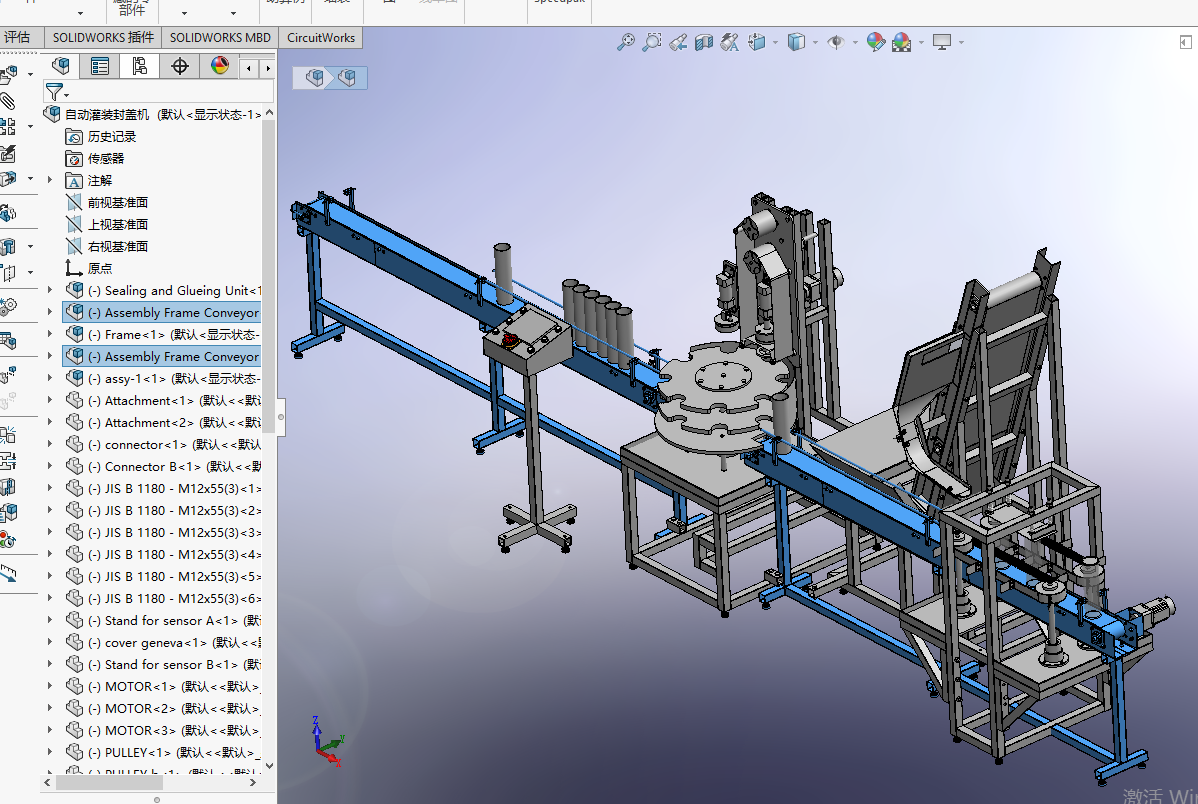
Task: Click the Zoom to Fit magnifier icon
Action: click(626, 42)
